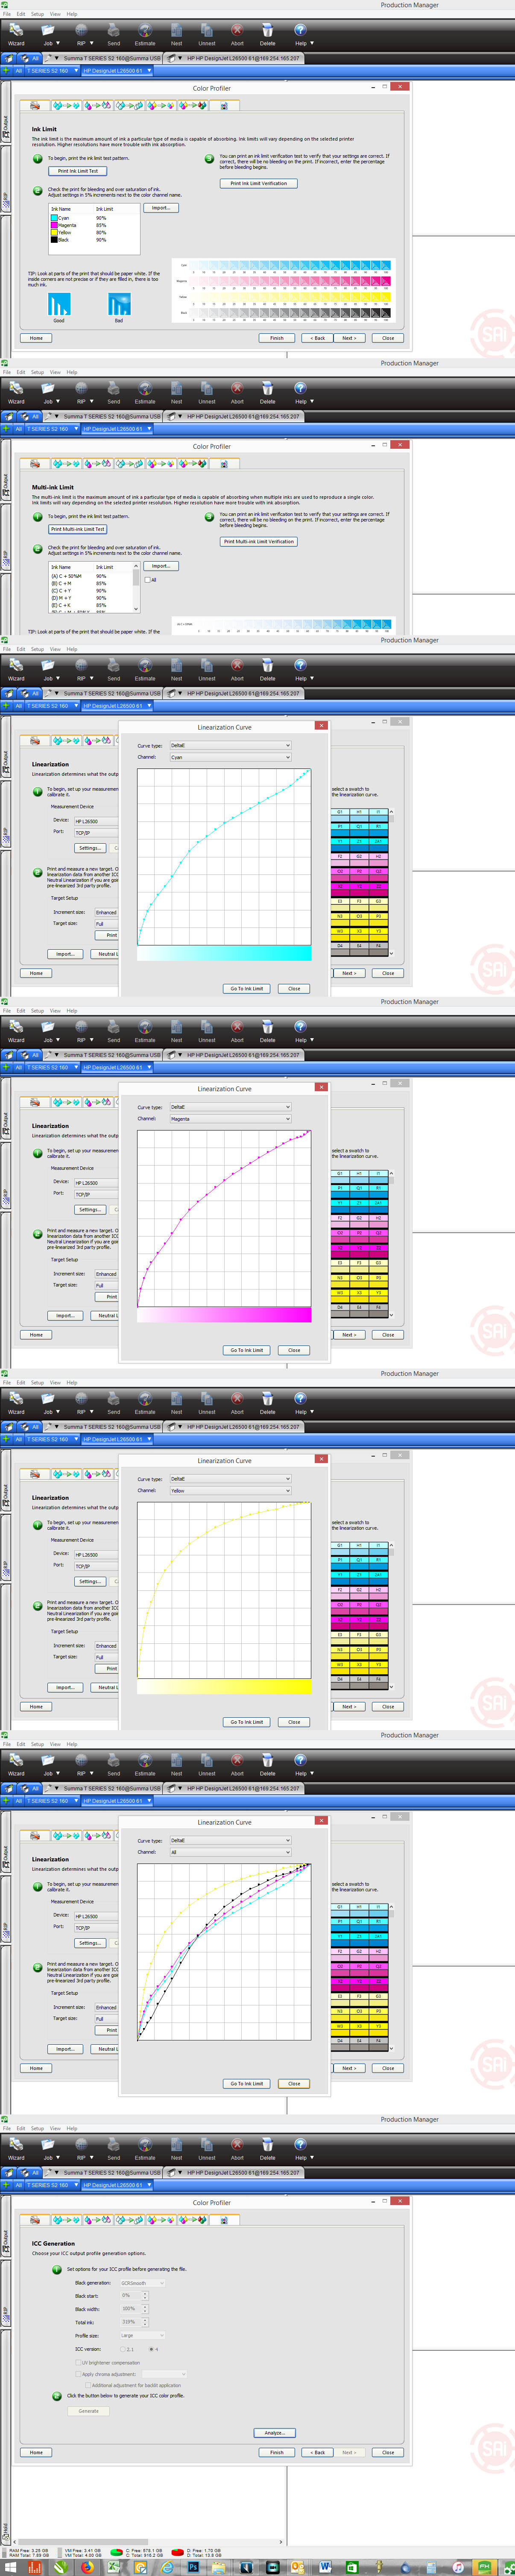Open the Channel dropdown showing Yellow
Image resolution: width=515 pixels, height=2576 pixels.
tap(230, 1491)
